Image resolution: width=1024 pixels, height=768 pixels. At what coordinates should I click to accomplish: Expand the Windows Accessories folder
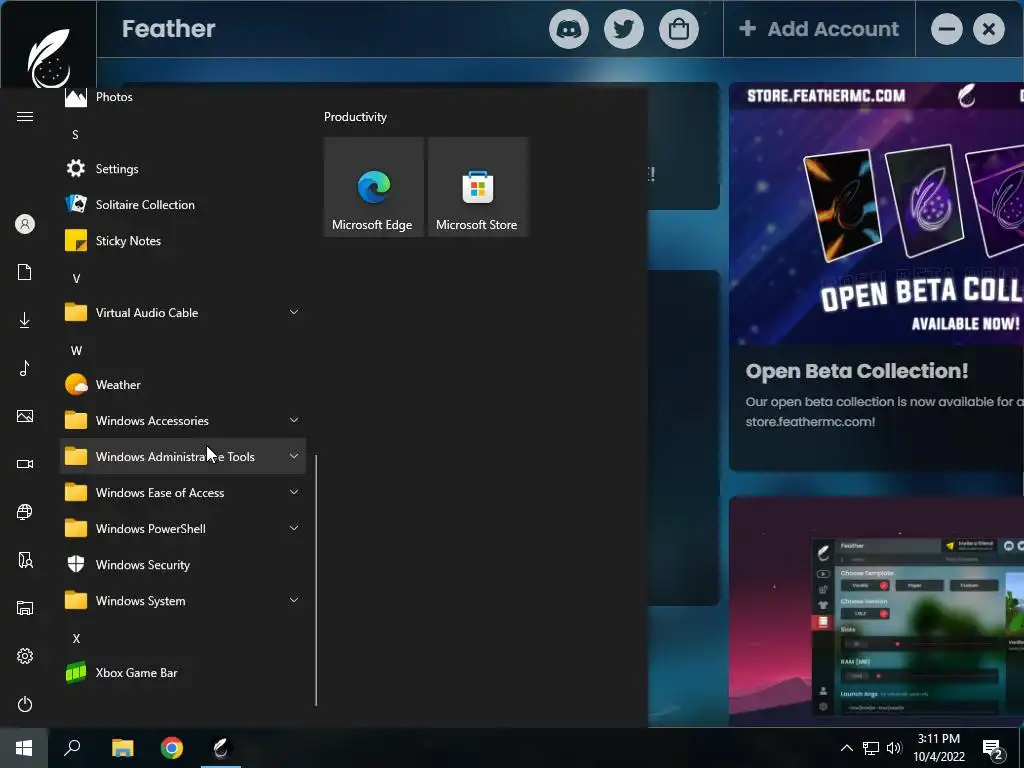click(x=183, y=421)
